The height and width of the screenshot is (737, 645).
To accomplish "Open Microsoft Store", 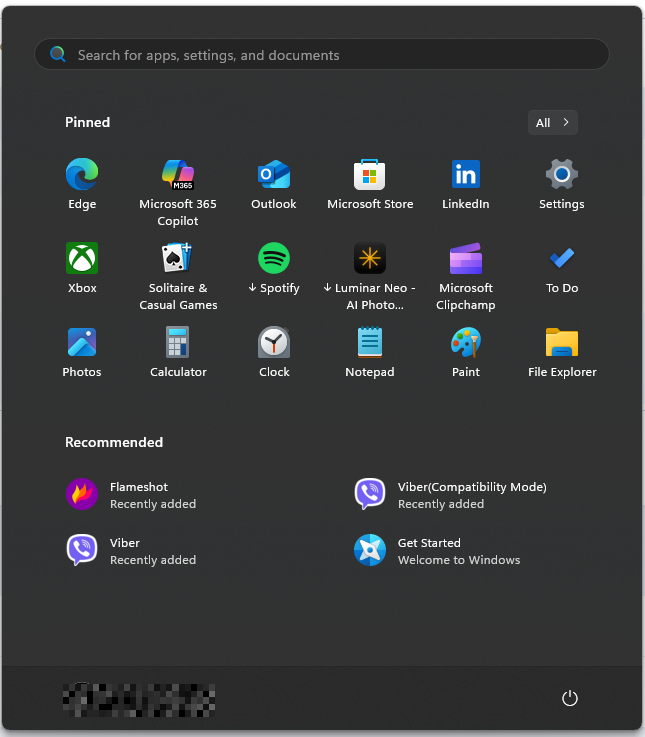I will (x=370, y=185).
